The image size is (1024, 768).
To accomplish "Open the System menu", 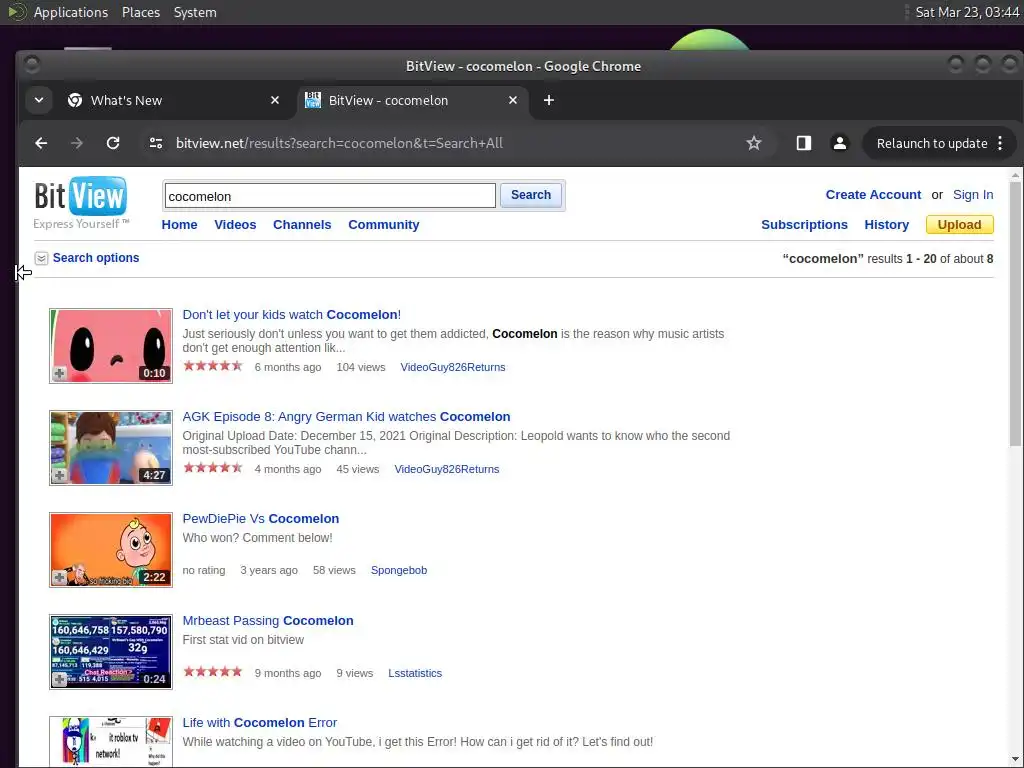I will (x=195, y=12).
